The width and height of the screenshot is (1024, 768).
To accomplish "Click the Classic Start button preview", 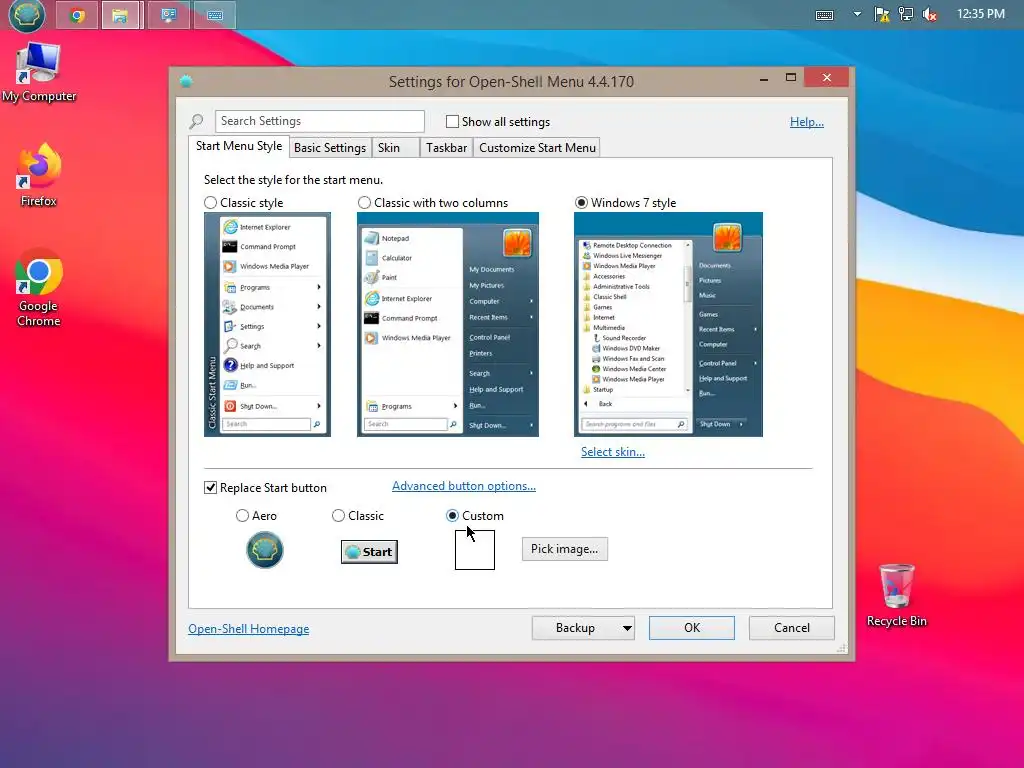I will [370, 552].
